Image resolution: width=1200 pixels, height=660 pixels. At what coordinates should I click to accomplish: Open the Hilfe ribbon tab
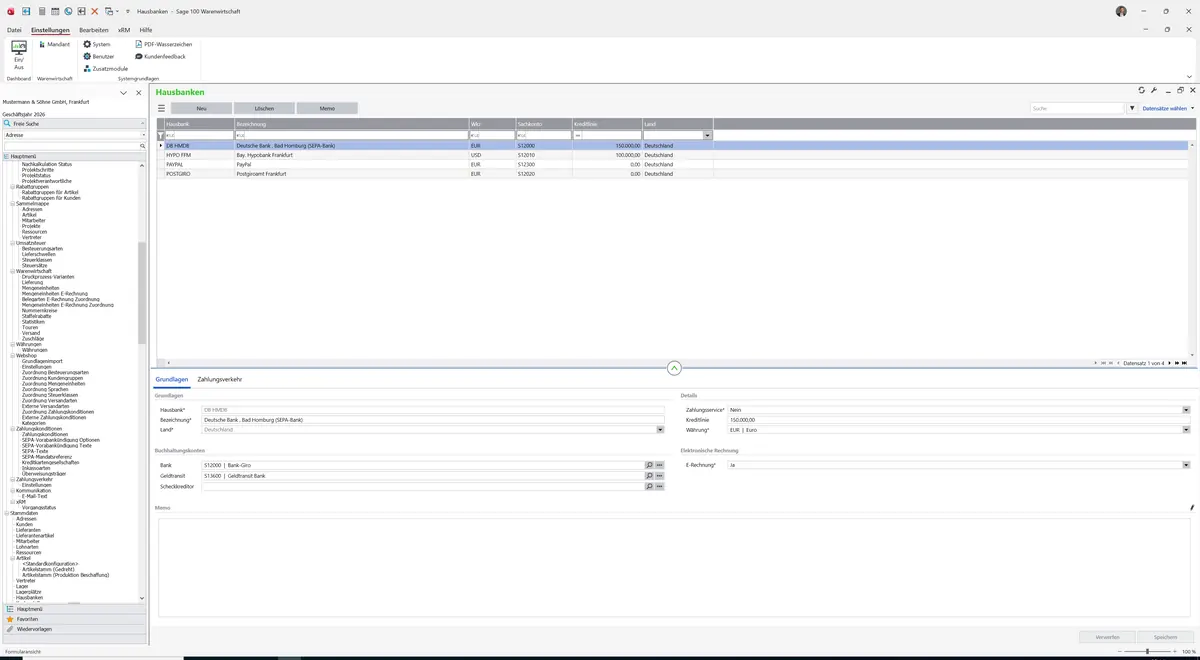(146, 30)
